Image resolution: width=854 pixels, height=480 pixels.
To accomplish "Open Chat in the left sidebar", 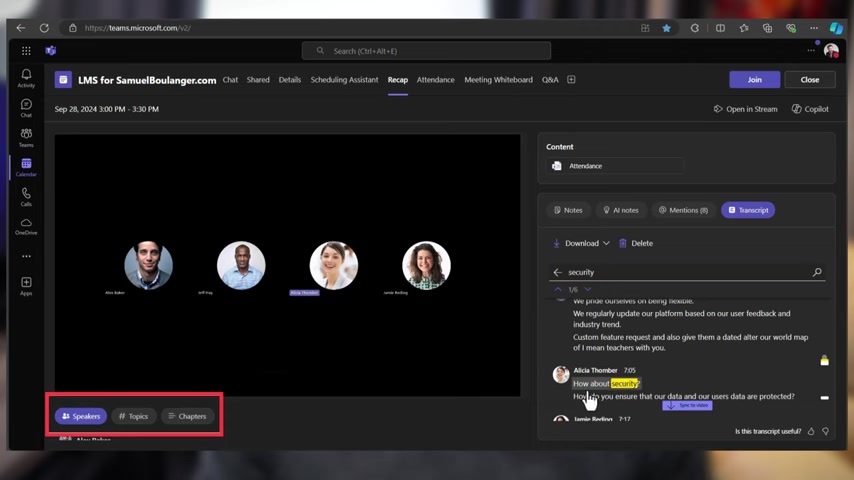I will point(26,108).
